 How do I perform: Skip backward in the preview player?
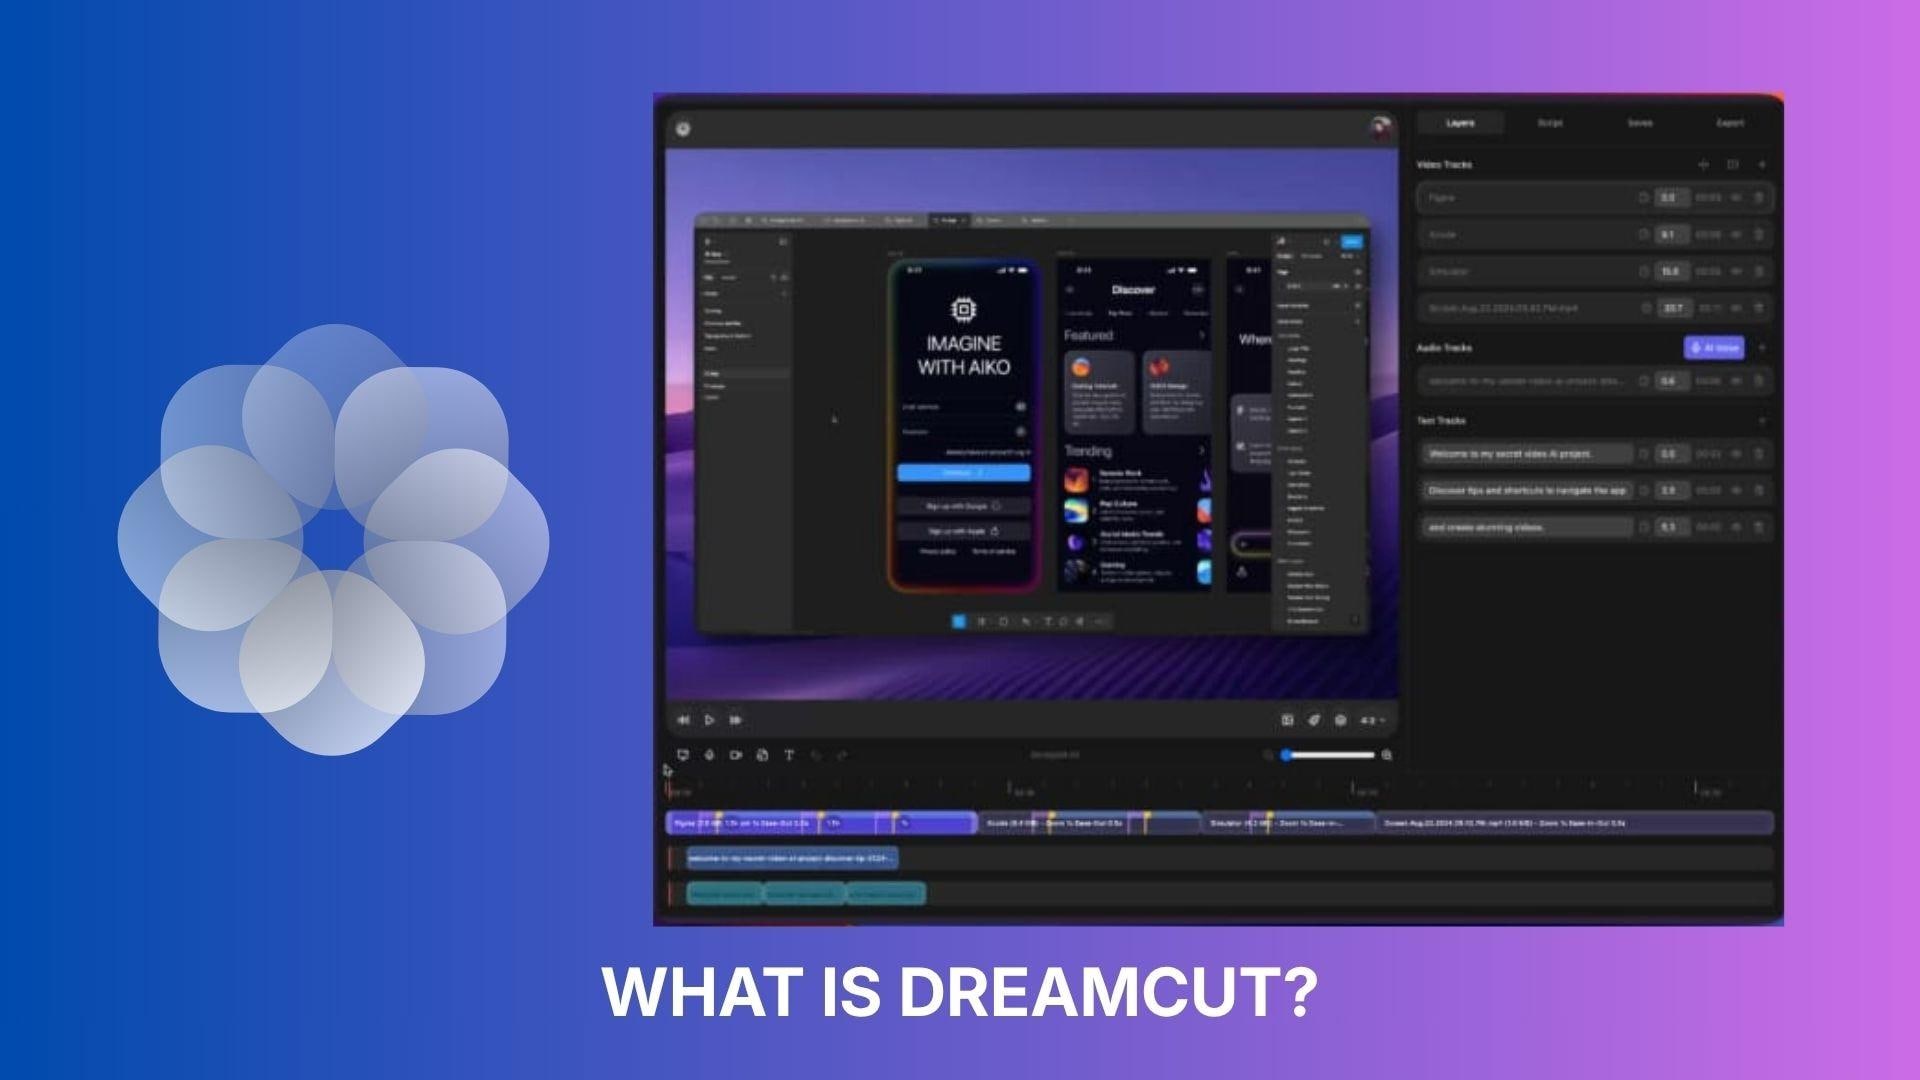tap(684, 720)
